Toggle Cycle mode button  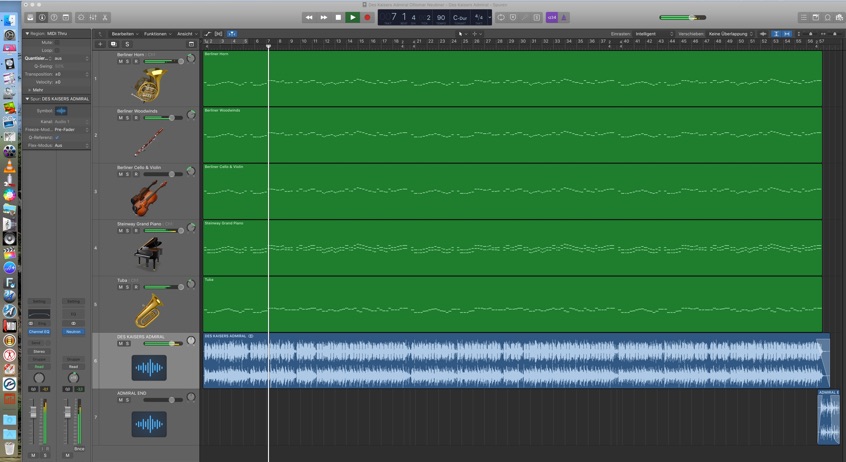(501, 17)
